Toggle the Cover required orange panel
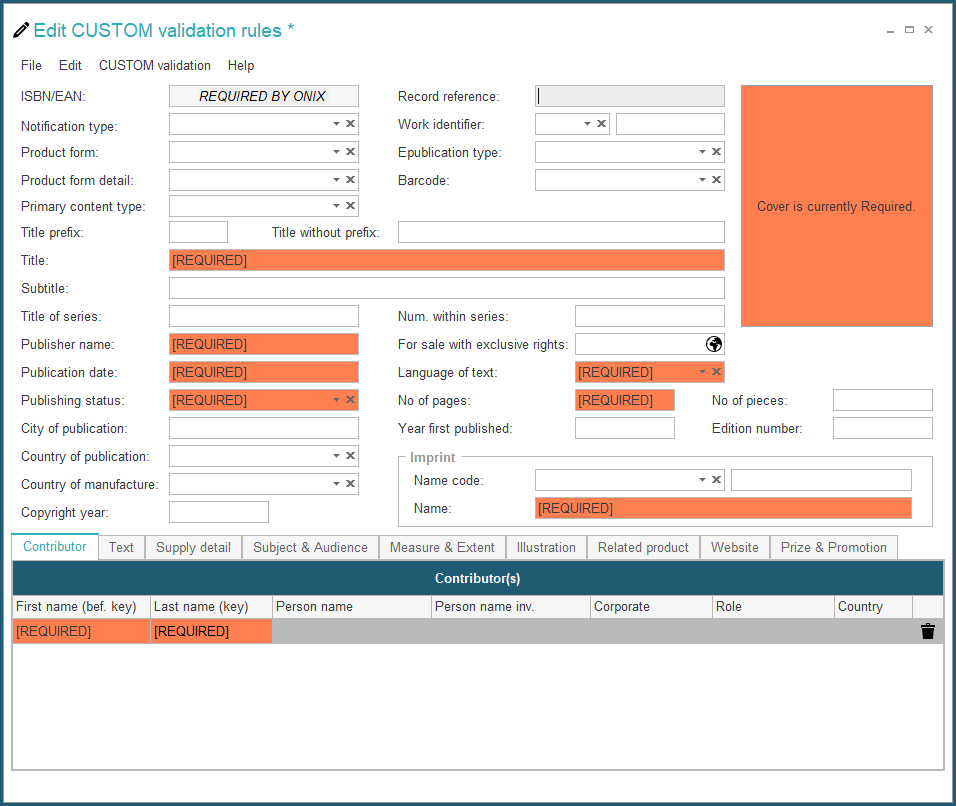956x806 pixels. click(x=836, y=206)
